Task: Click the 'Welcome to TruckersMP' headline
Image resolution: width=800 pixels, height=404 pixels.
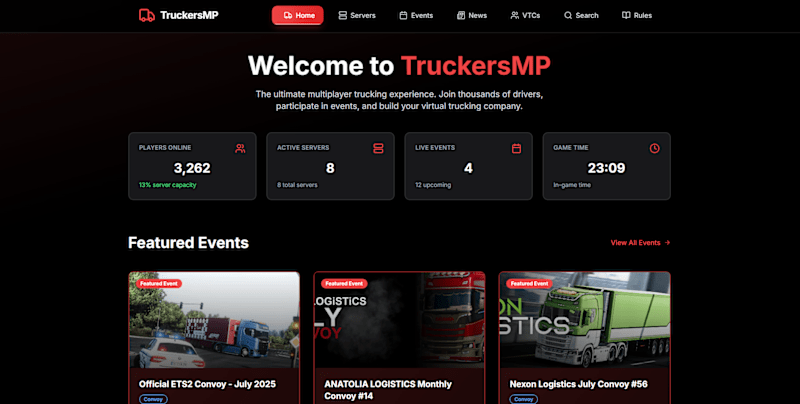Action: point(399,65)
